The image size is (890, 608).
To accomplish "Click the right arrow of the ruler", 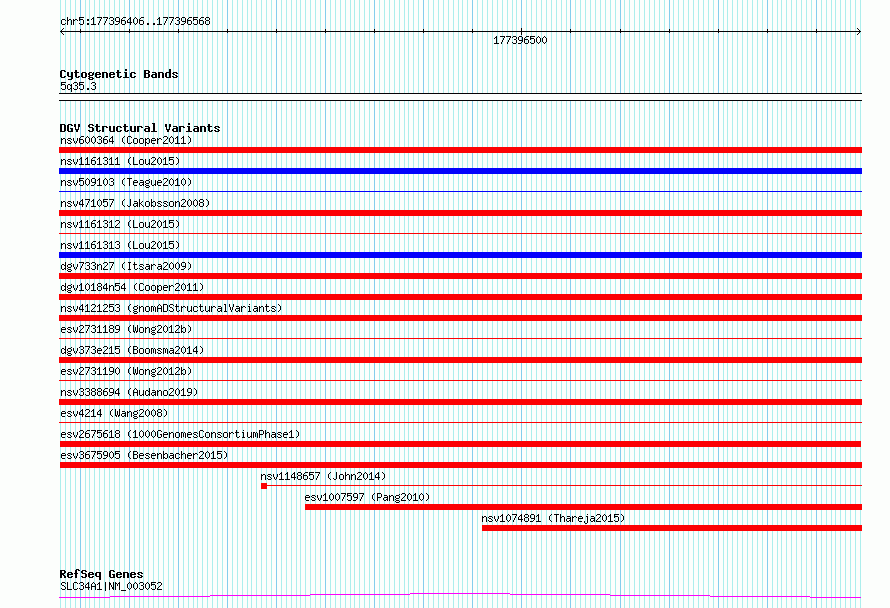I will point(859,32).
